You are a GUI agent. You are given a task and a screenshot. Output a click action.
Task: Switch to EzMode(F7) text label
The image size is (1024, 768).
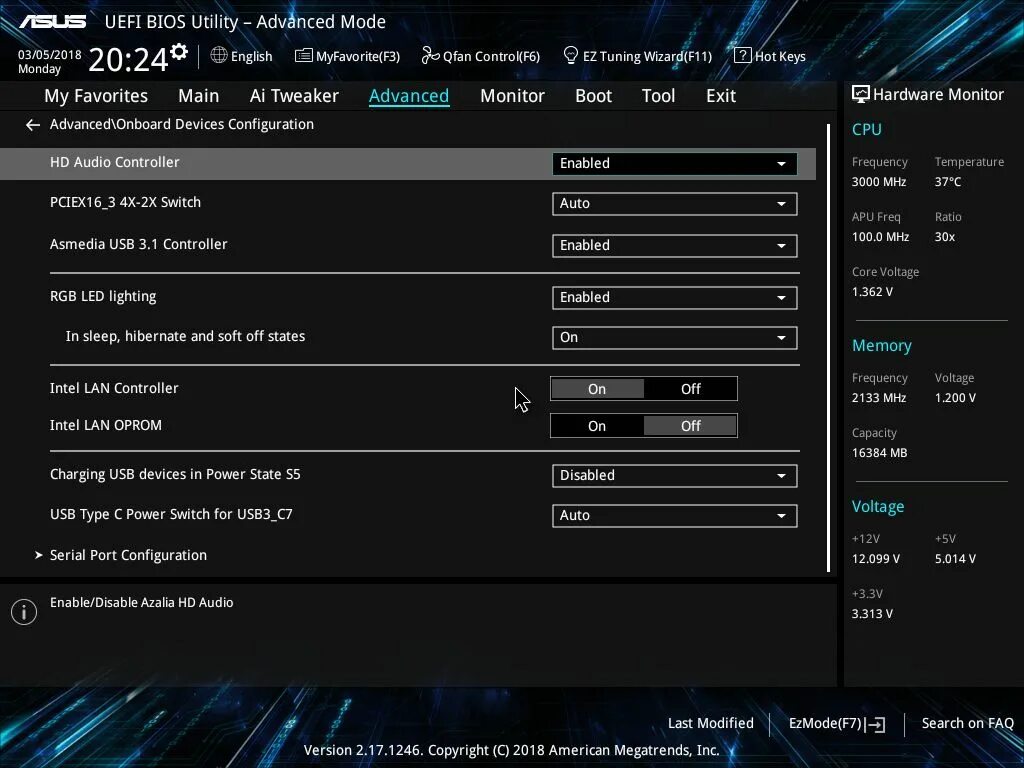pos(826,724)
